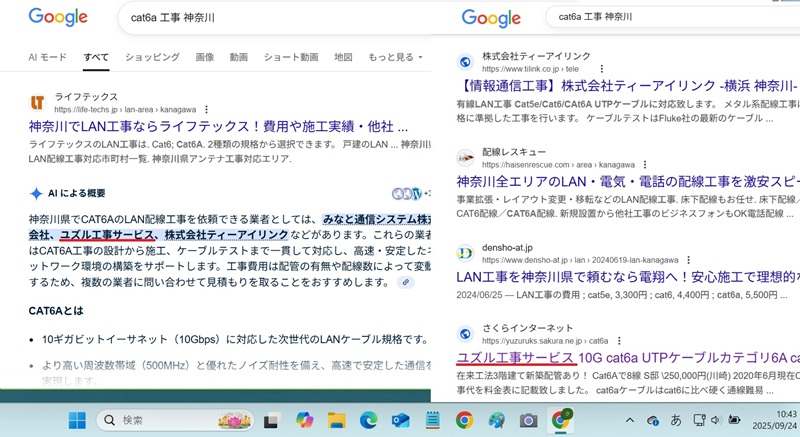
Task: Open more options for the densho-at.jp result
Action: coord(688,260)
